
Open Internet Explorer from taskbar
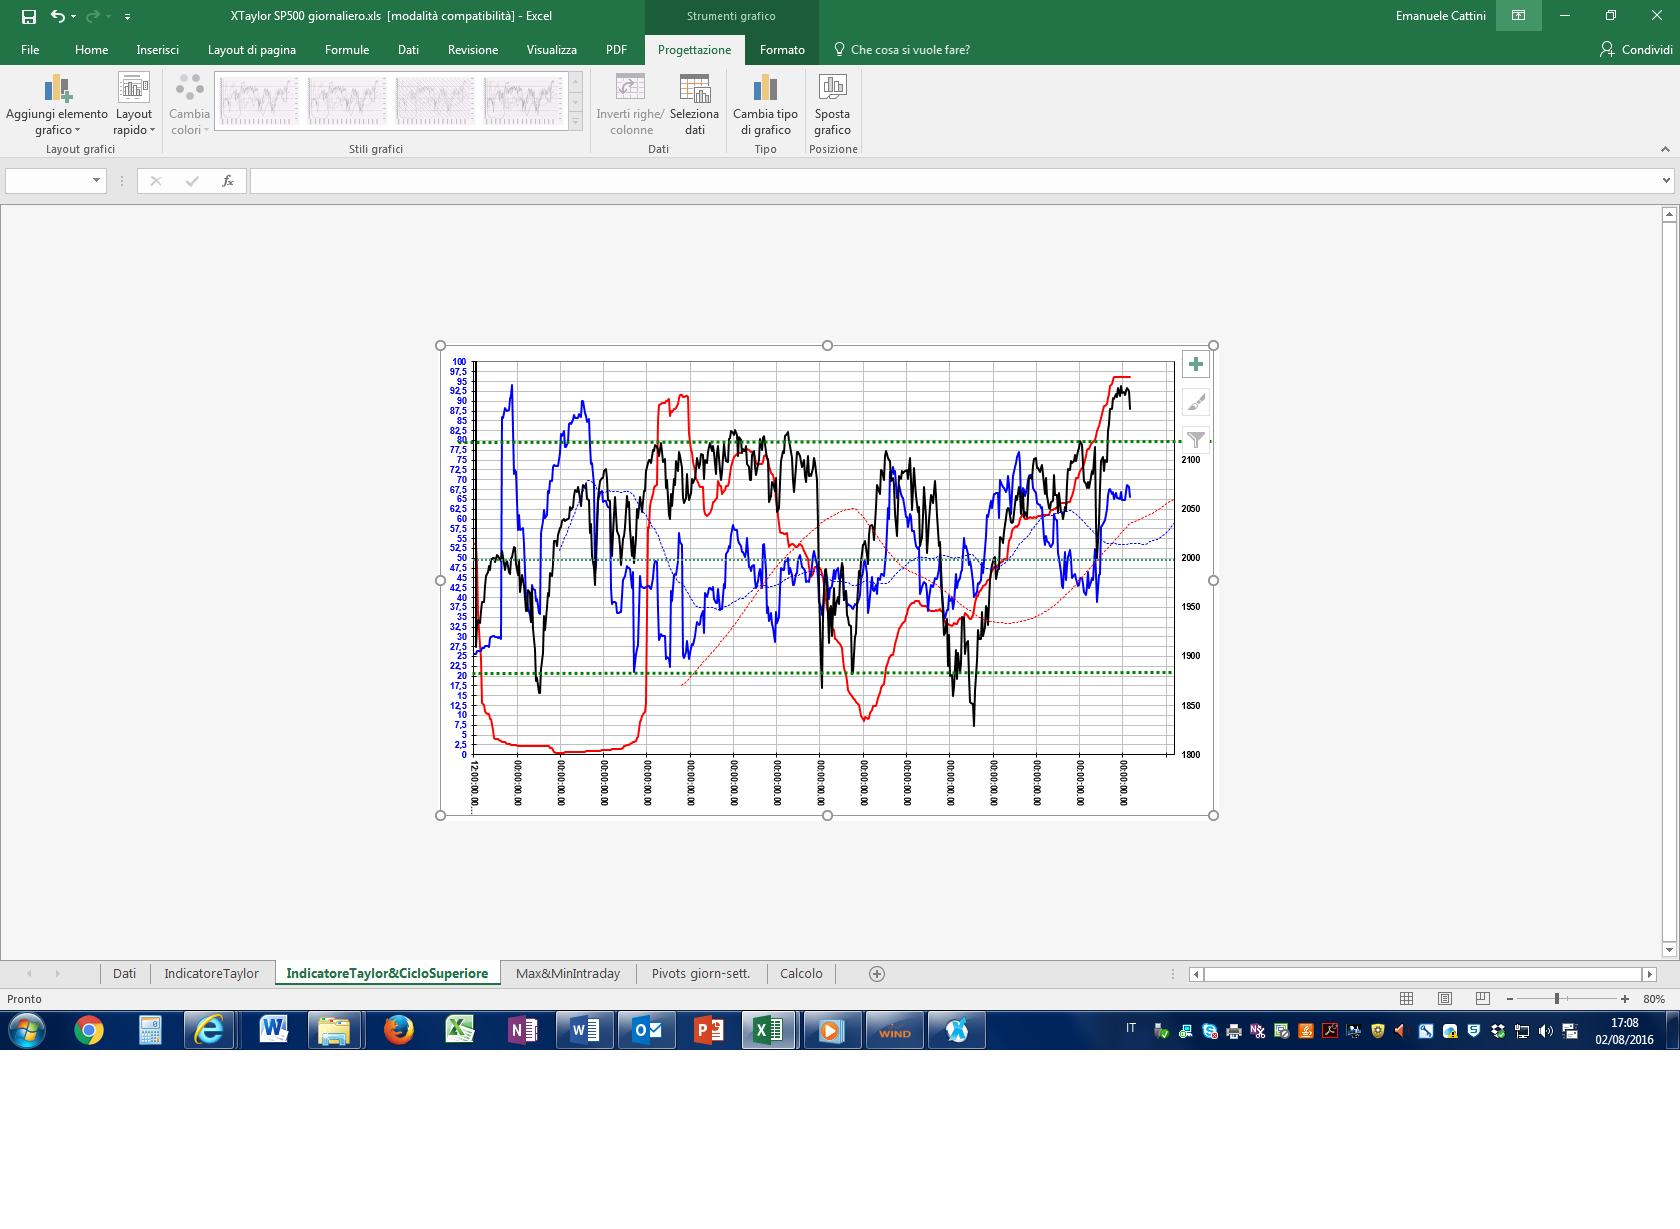pos(210,1030)
